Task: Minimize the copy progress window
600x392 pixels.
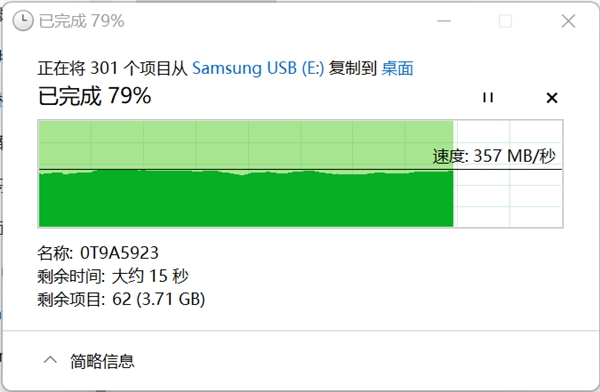Action: click(444, 21)
